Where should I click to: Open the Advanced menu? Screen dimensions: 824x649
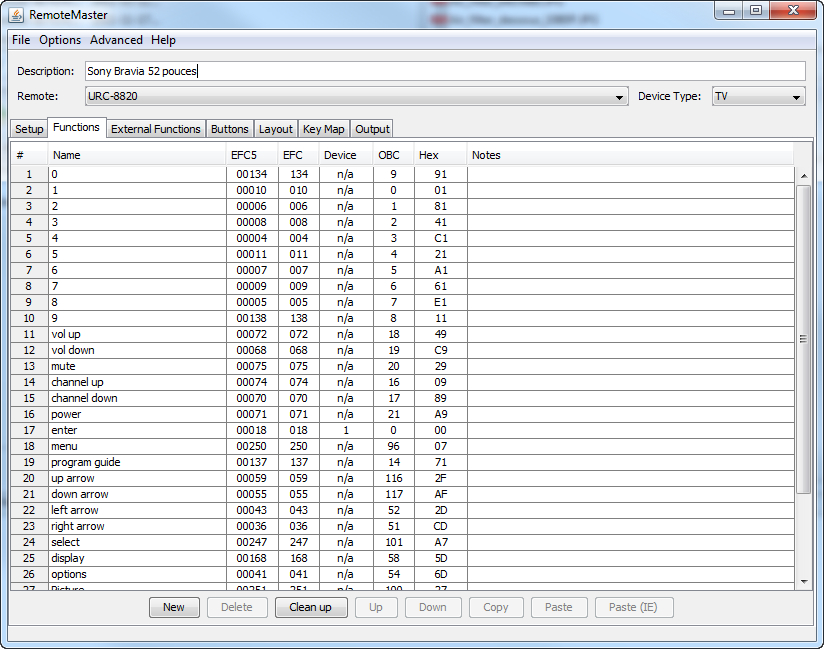[116, 40]
